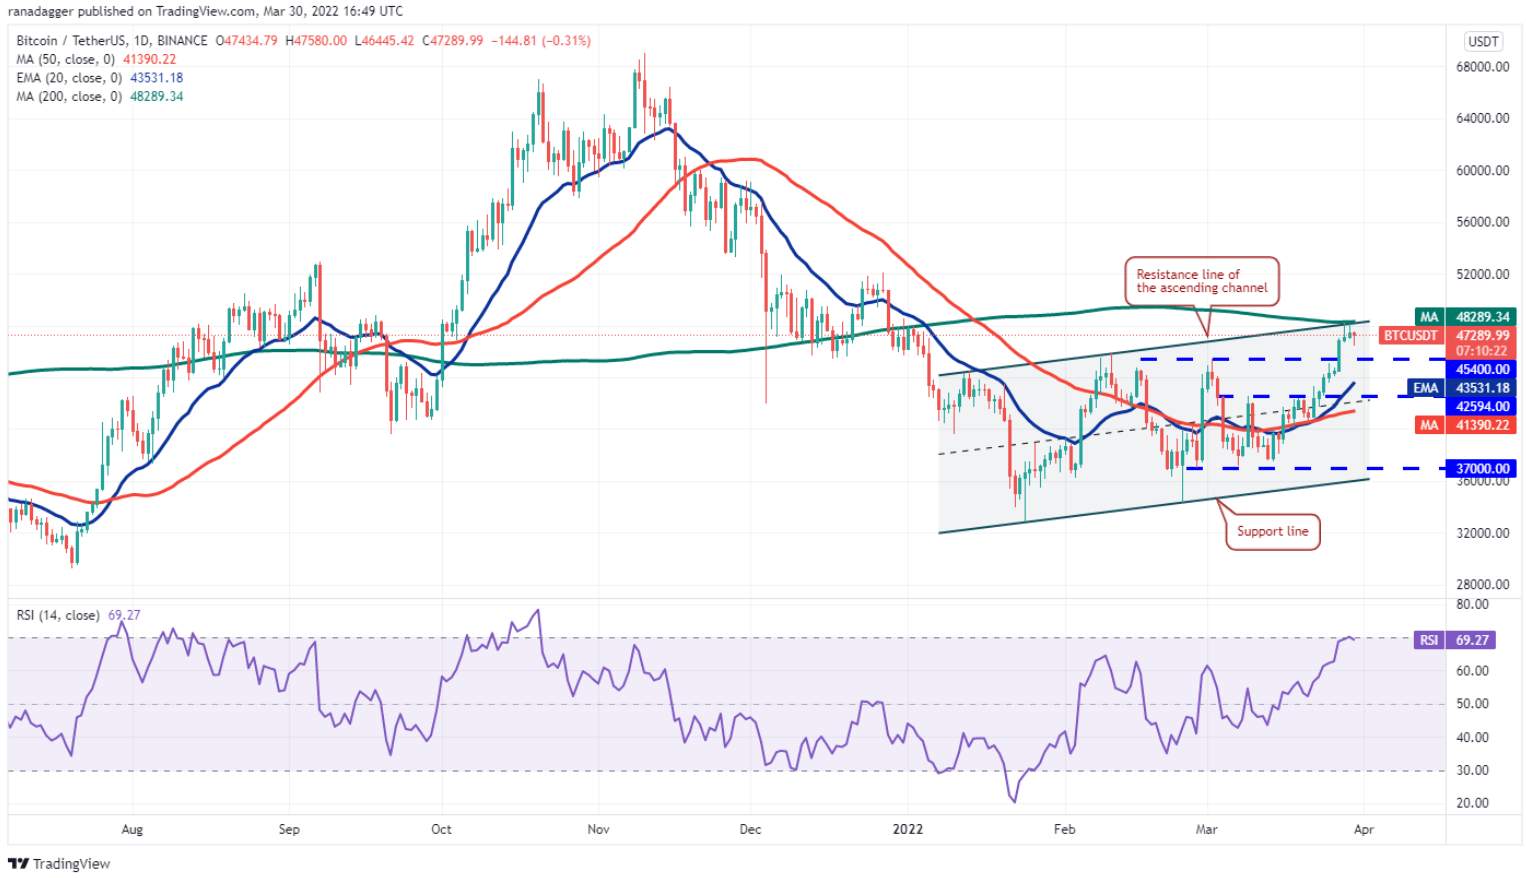
Task: Click the 64000.00 price axis tick
Action: click(x=1482, y=118)
